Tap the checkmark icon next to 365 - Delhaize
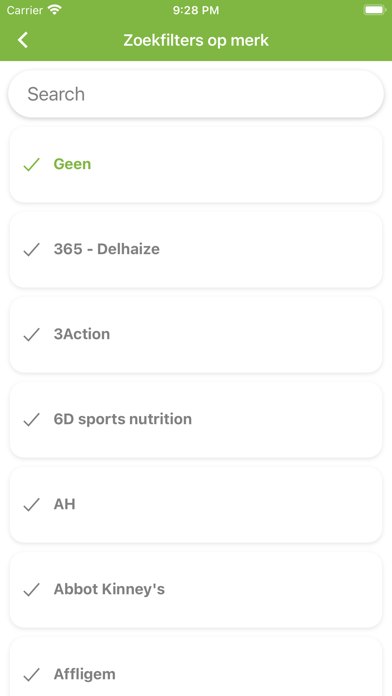The width and height of the screenshot is (392, 696). click(32, 249)
